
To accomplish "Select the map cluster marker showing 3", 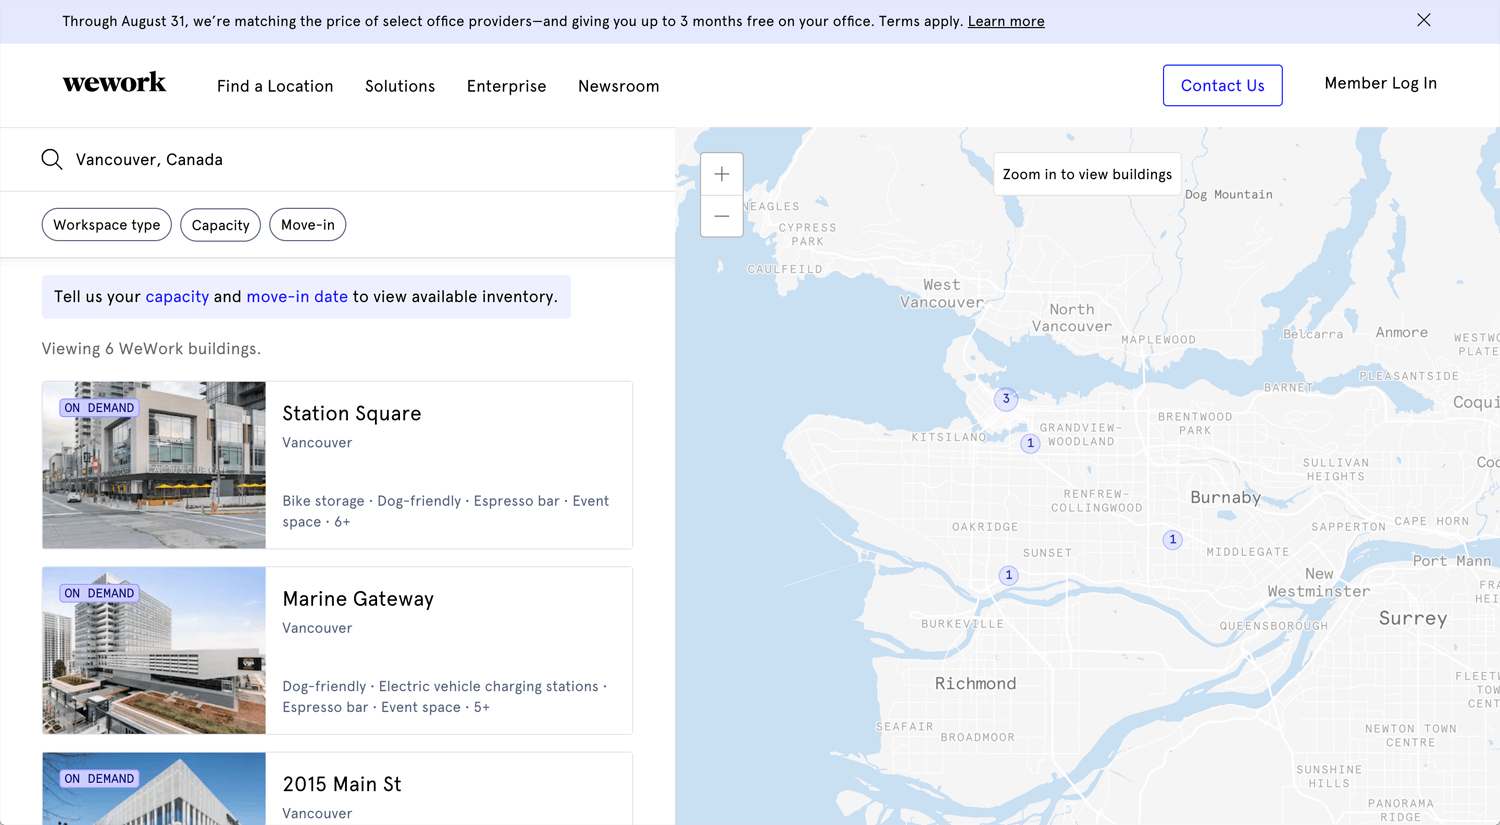I will [x=1006, y=399].
